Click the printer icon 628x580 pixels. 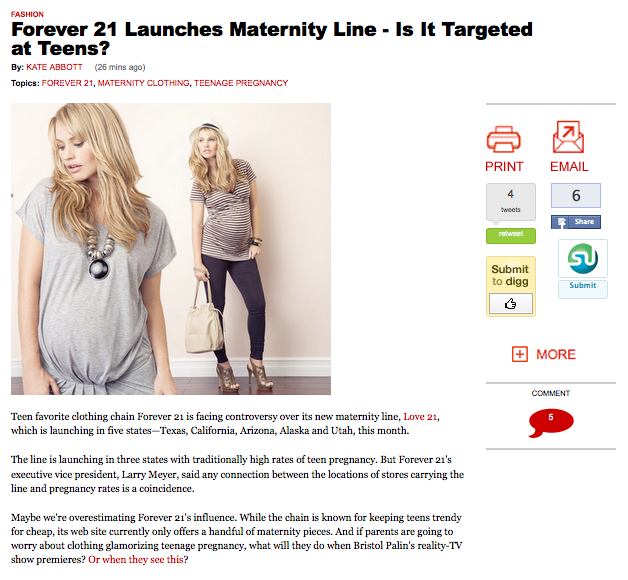click(503, 139)
